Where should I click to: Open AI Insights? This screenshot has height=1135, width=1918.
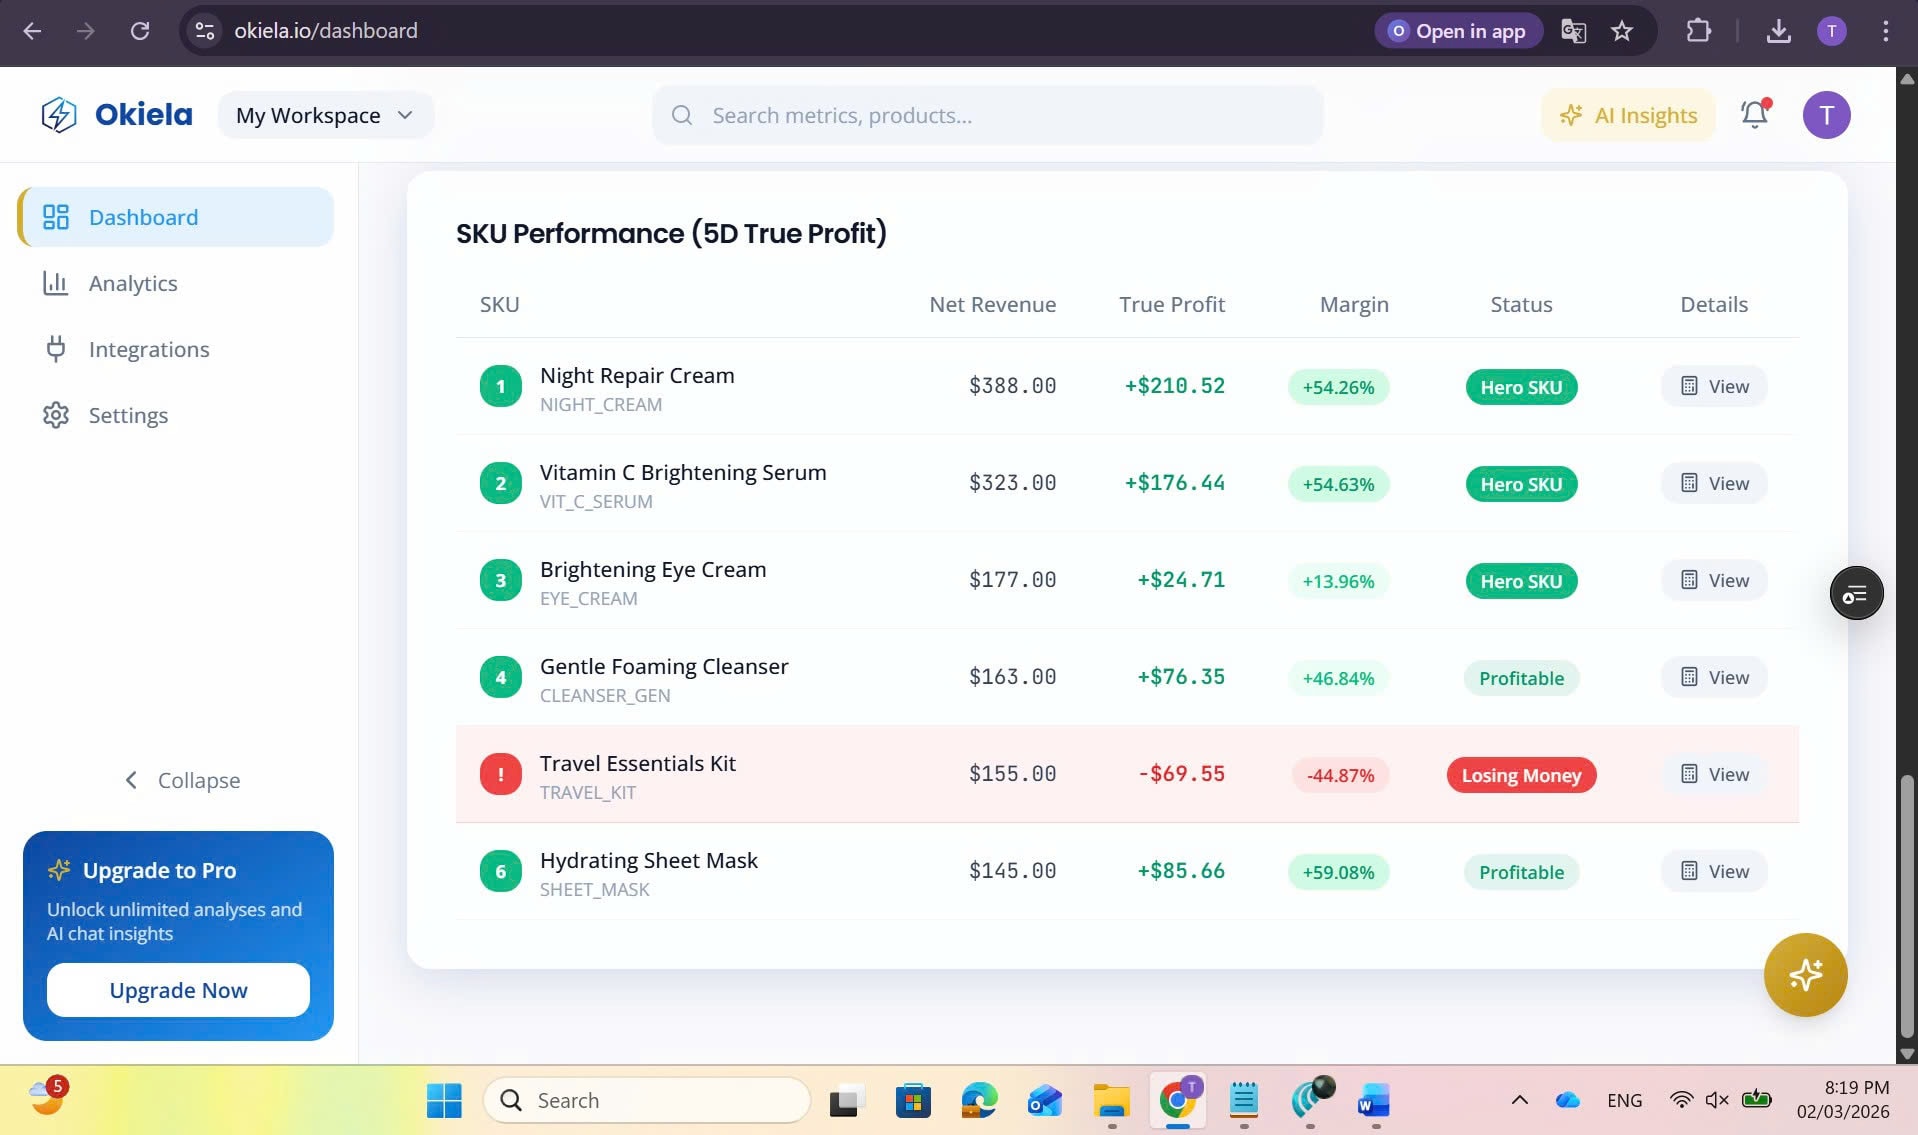1627,114
